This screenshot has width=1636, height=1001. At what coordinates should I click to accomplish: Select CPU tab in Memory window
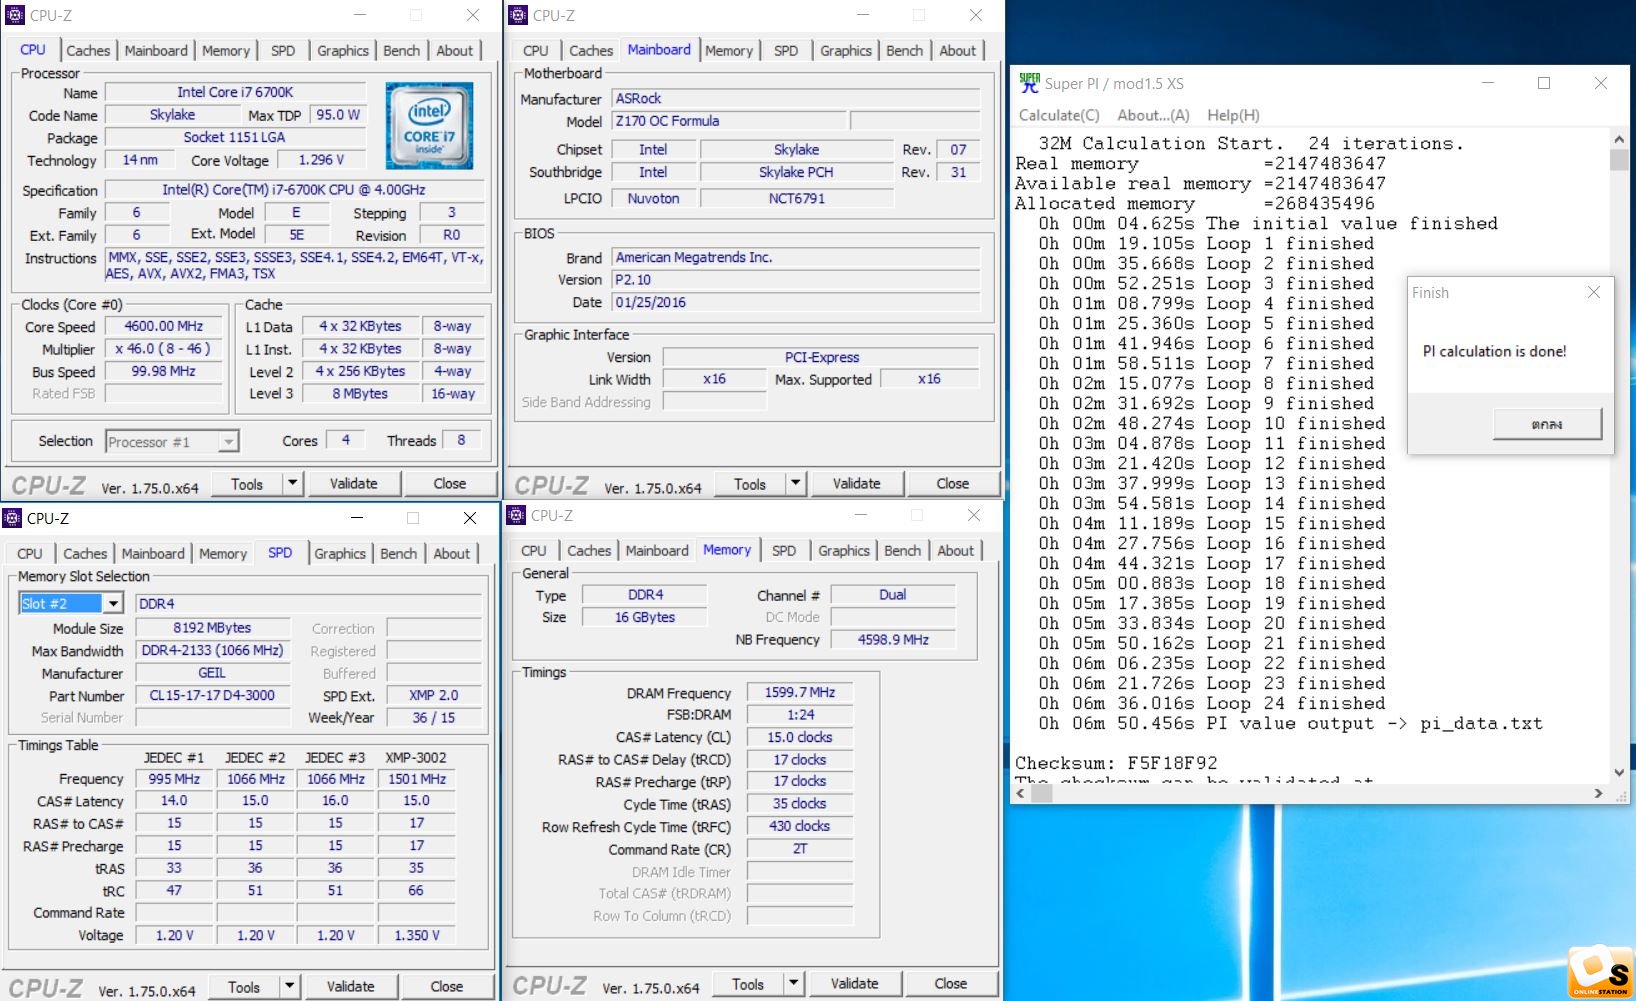pos(534,550)
